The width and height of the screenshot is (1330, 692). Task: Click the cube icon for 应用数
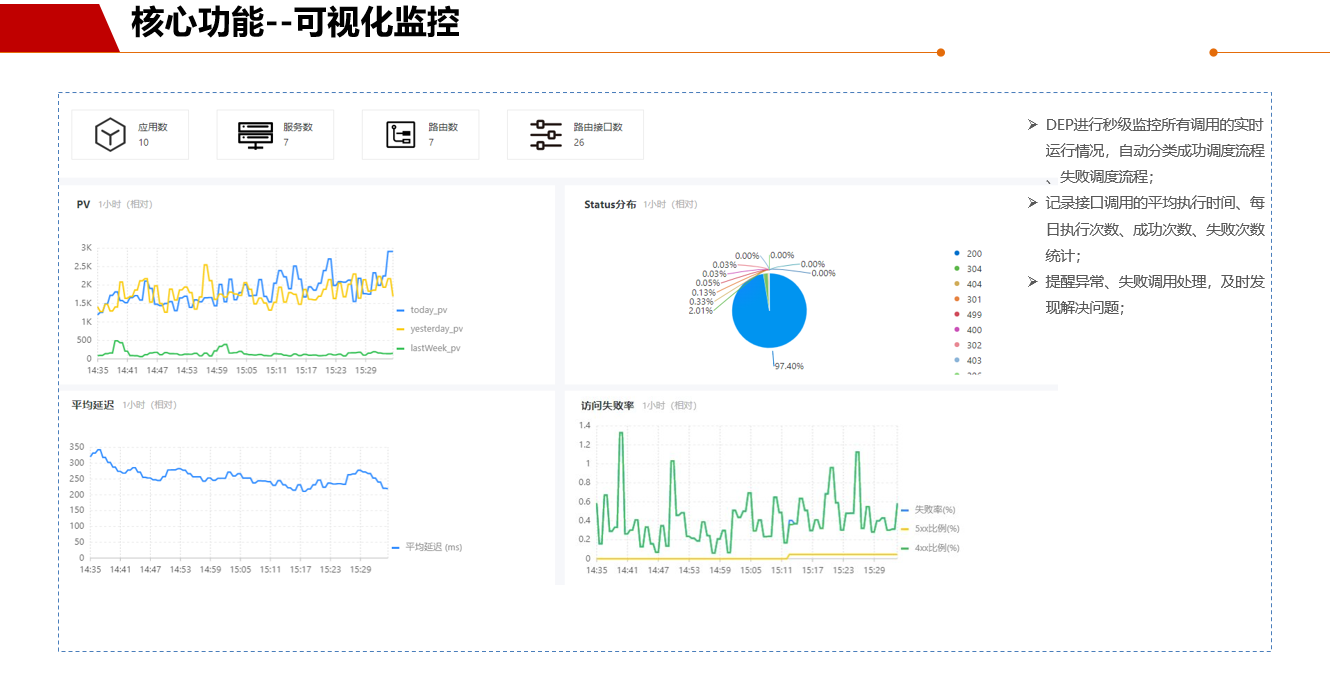[x=109, y=134]
